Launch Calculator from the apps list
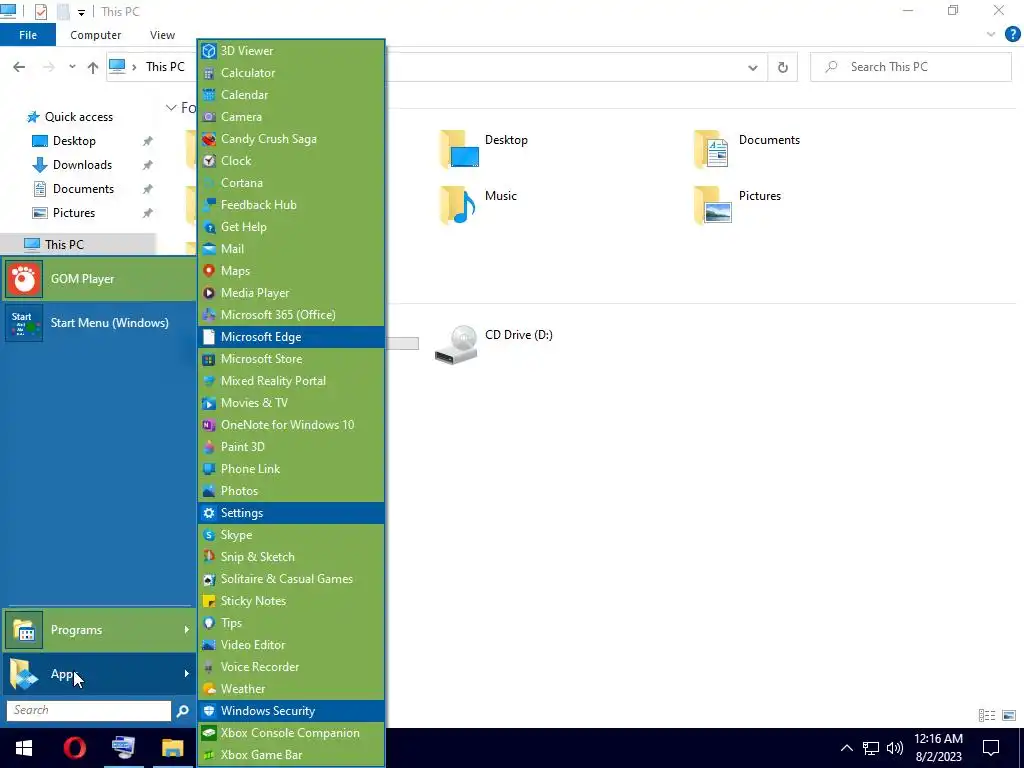This screenshot has width=1024, height=768. coord(291,73)
